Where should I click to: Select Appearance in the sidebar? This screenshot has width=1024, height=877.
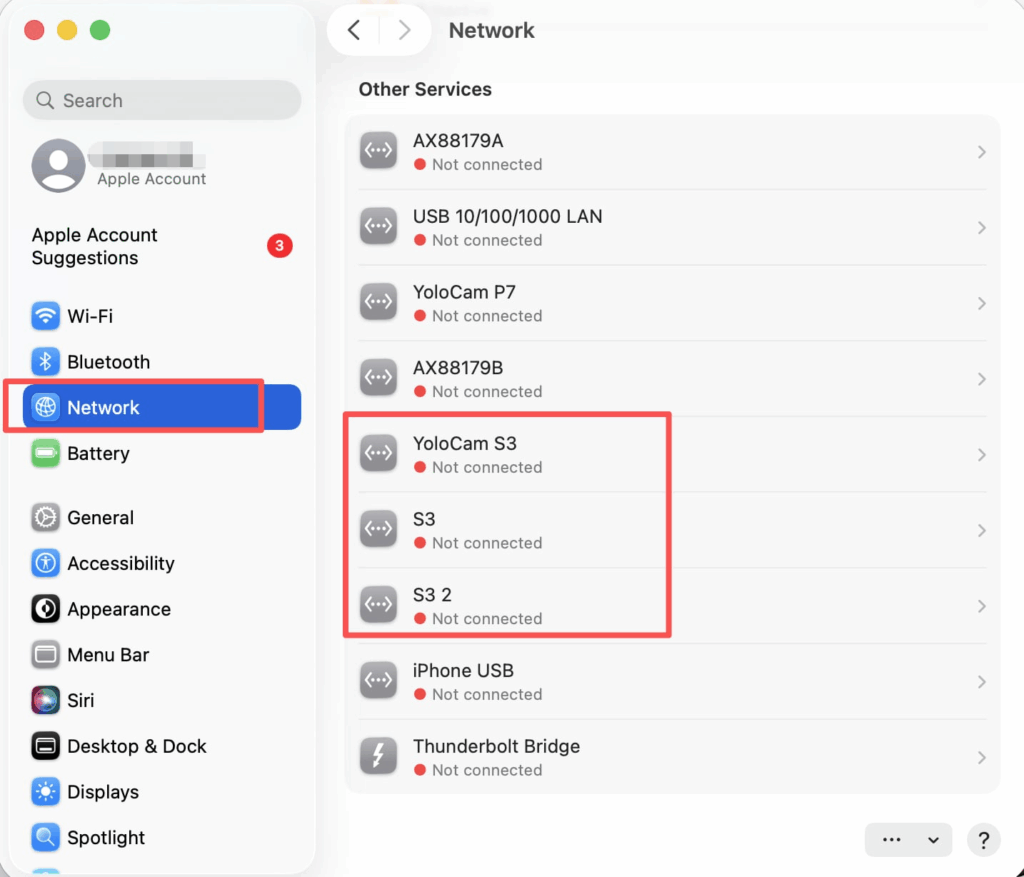tap(118, 609)
